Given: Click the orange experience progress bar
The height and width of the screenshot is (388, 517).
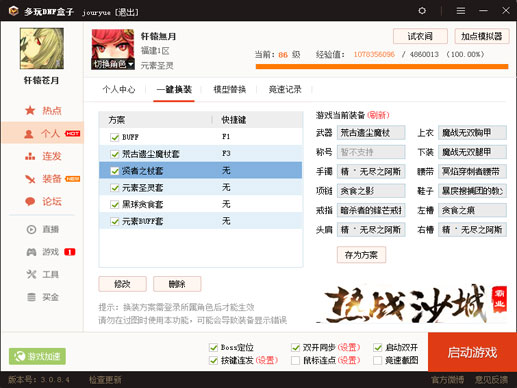Looking at the screenshot, I should 382,67.
